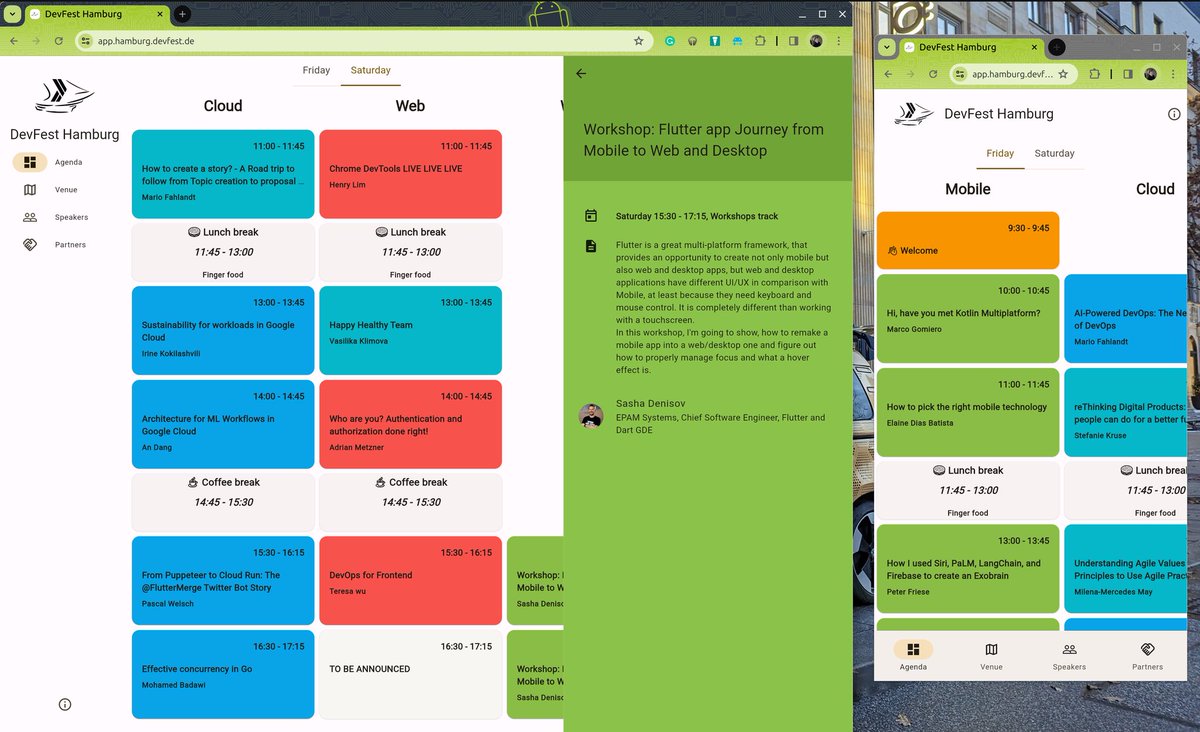The width and height of the screenshot is (1200, 732).
Task: Click the large window's address bar URL
Action: 146,41
